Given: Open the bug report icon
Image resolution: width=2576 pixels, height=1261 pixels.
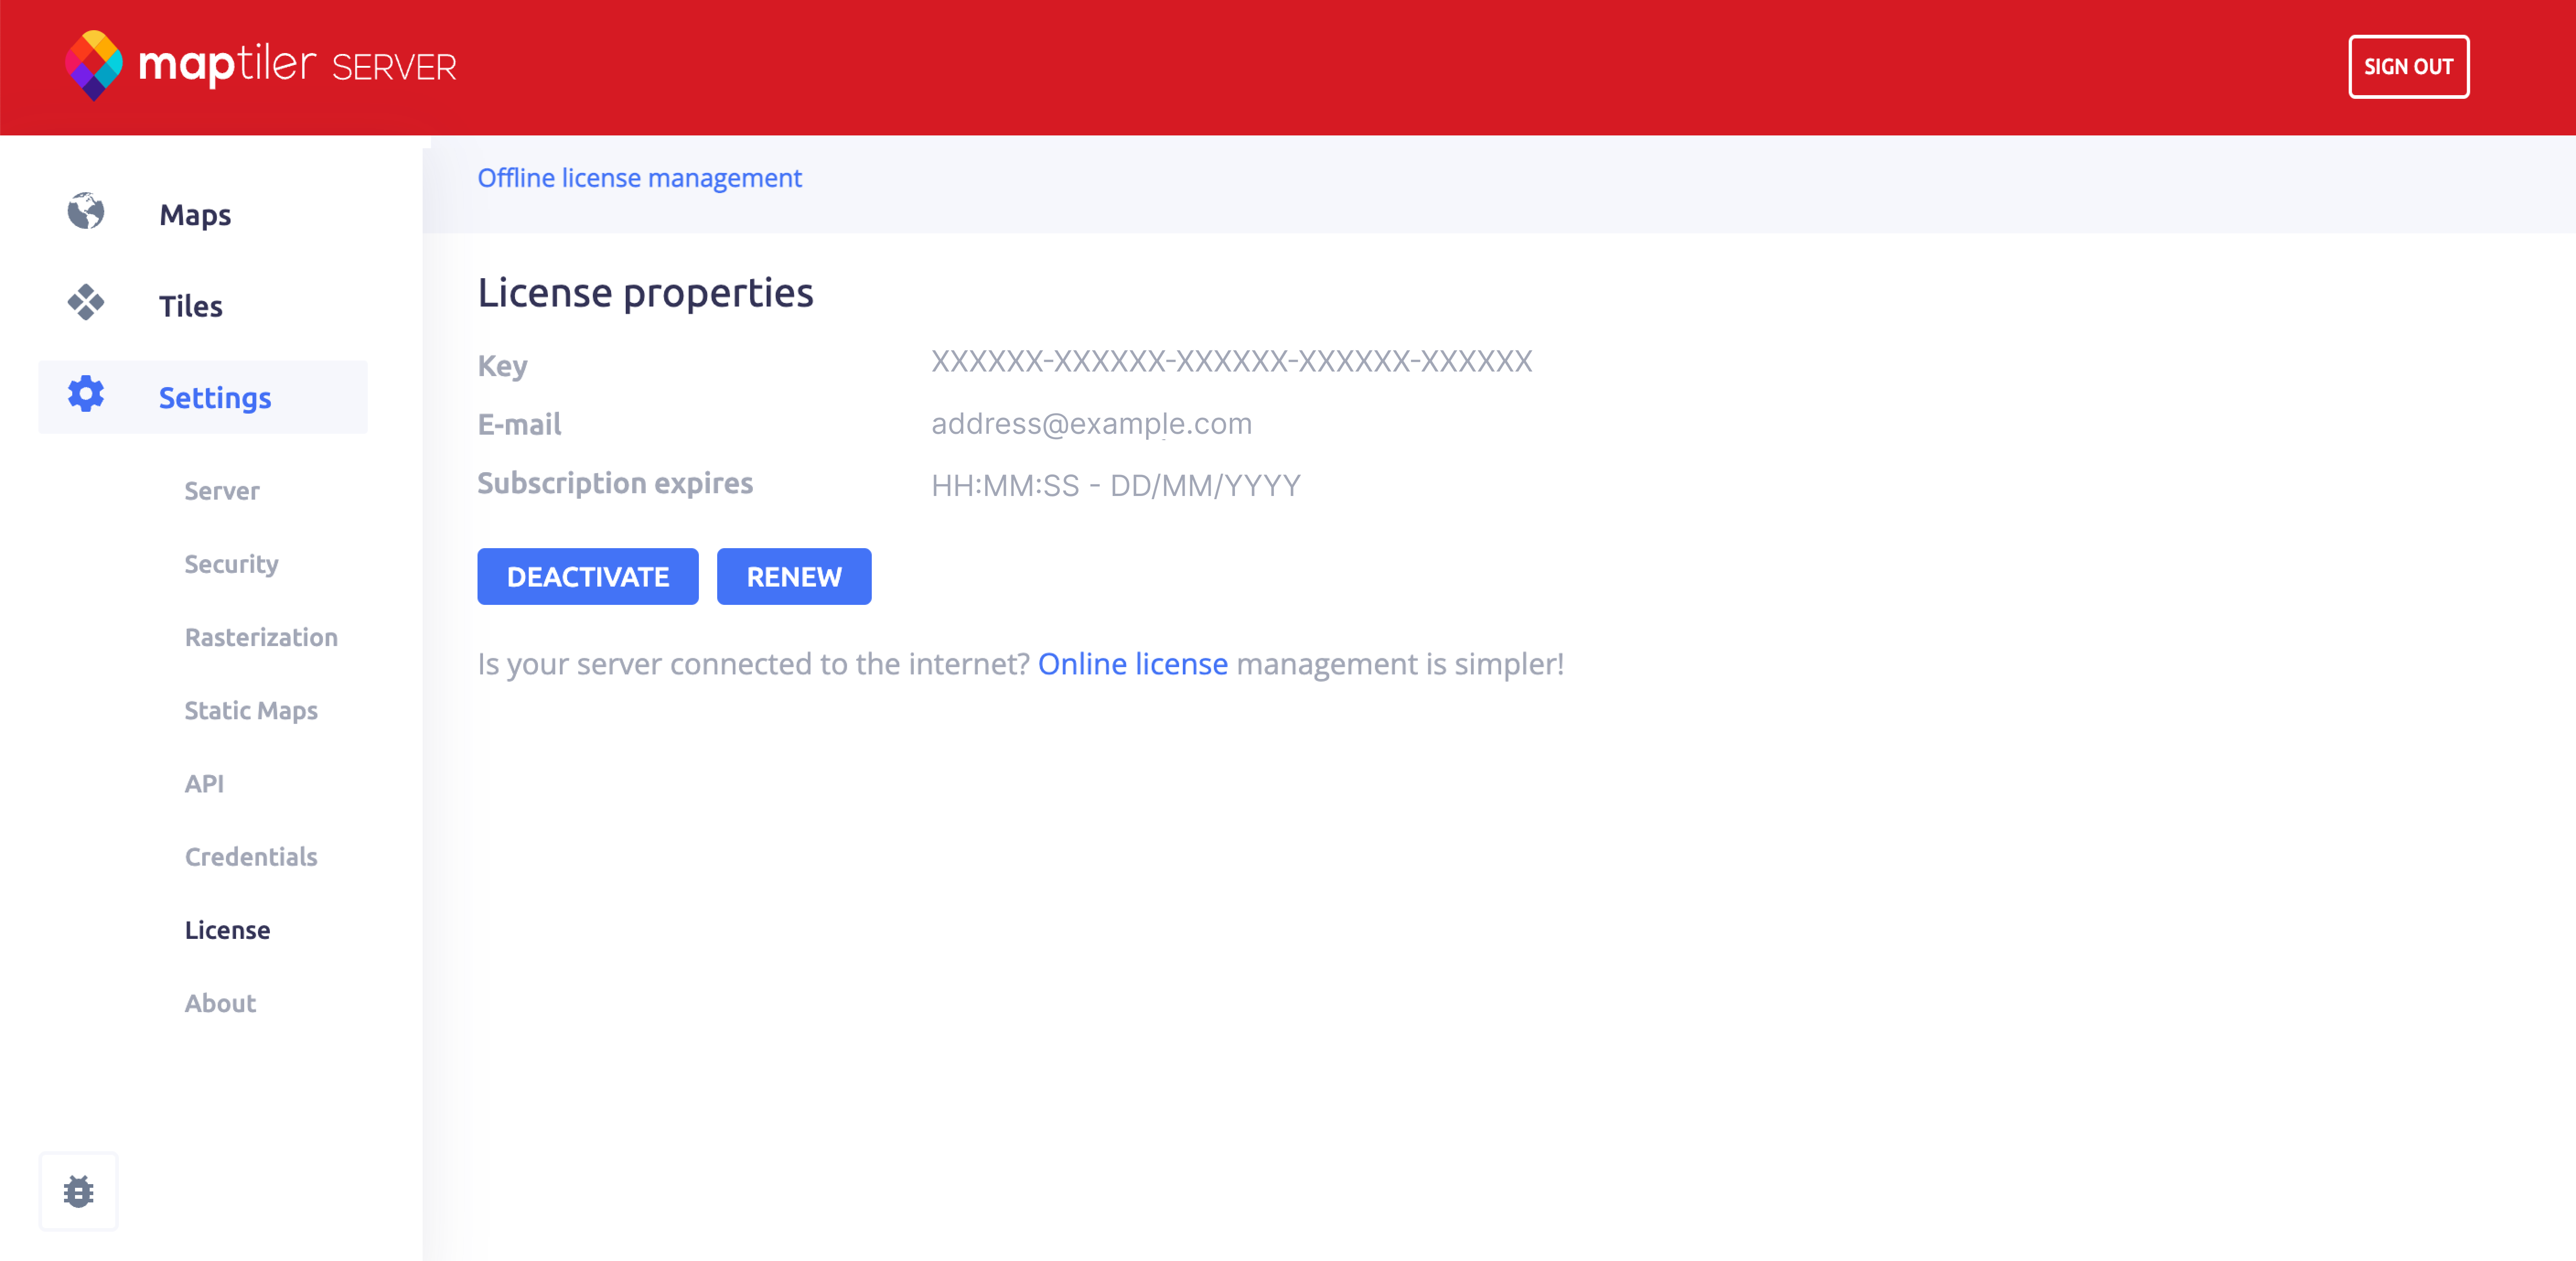Looking at the screenshot, I should [78, 1191].
